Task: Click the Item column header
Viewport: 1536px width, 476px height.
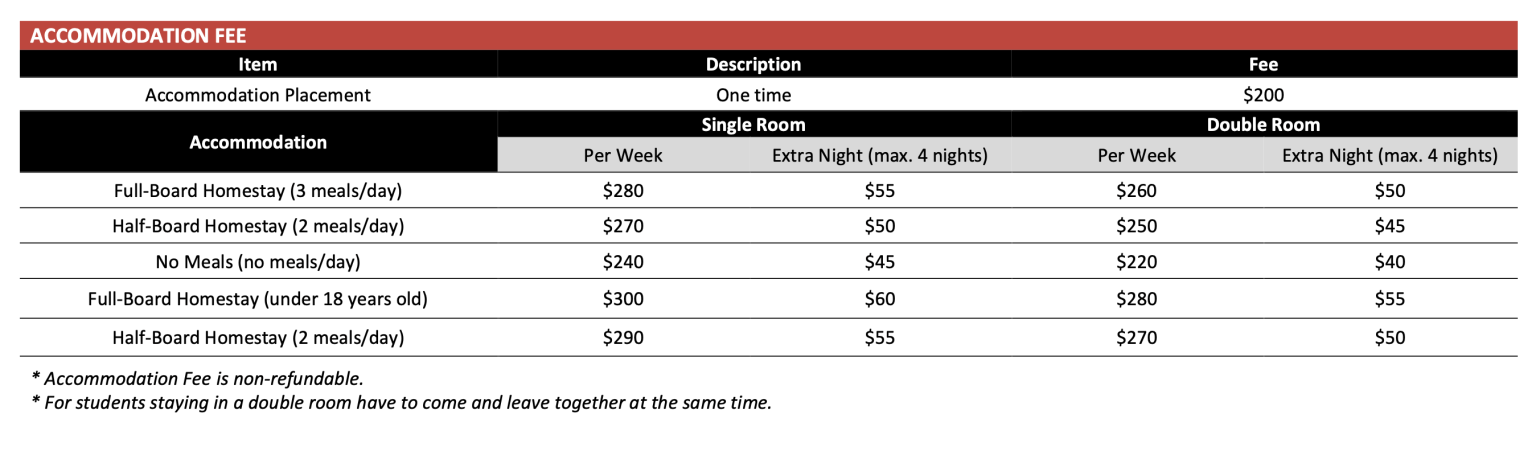Action: pos(258,64)
